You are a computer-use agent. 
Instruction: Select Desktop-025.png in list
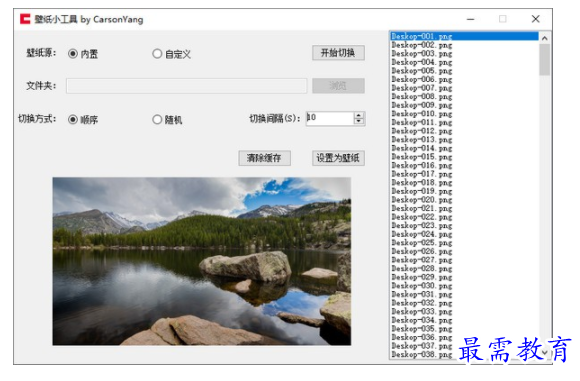click(x=422, y=243)
